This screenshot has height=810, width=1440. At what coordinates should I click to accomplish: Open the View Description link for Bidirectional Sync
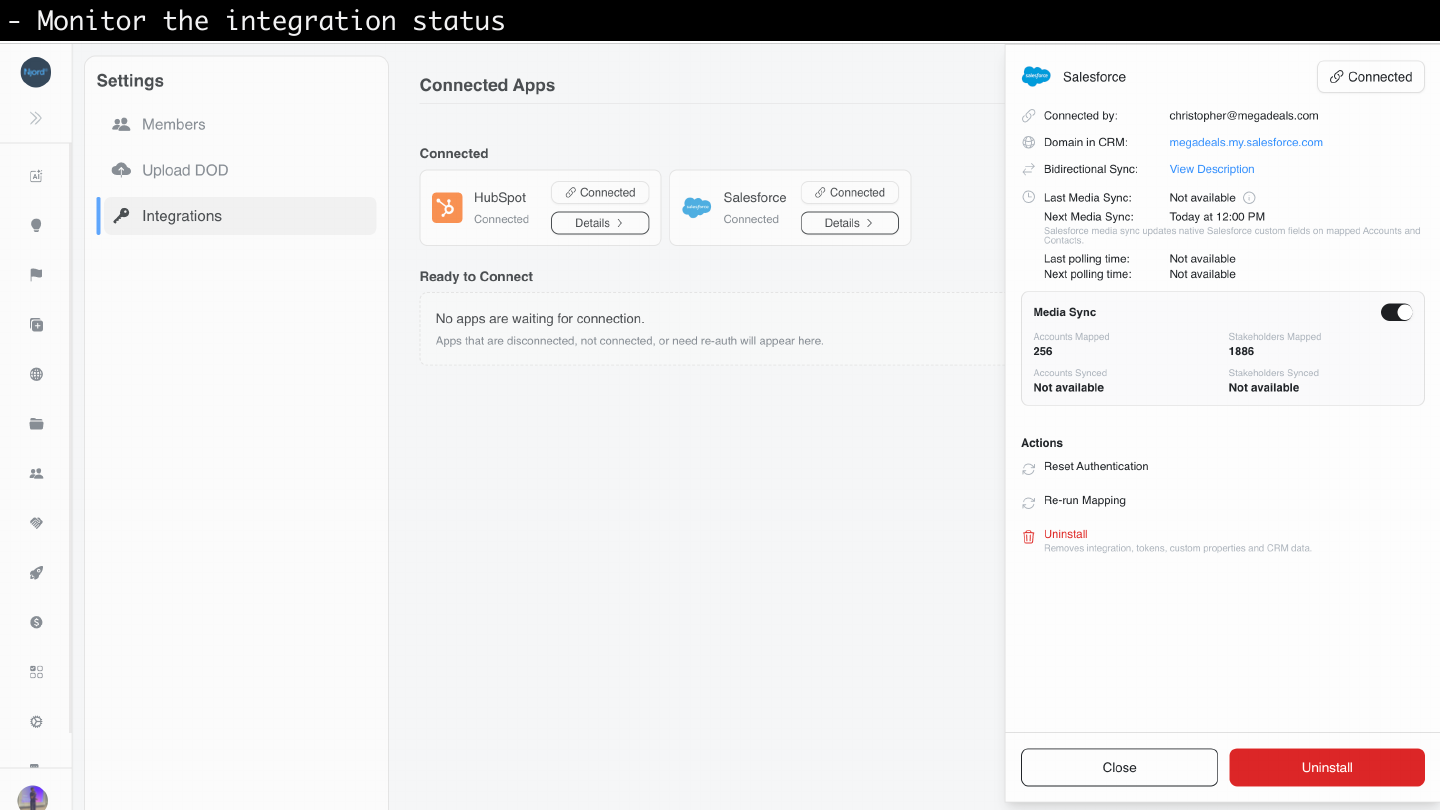(1212, 169)
